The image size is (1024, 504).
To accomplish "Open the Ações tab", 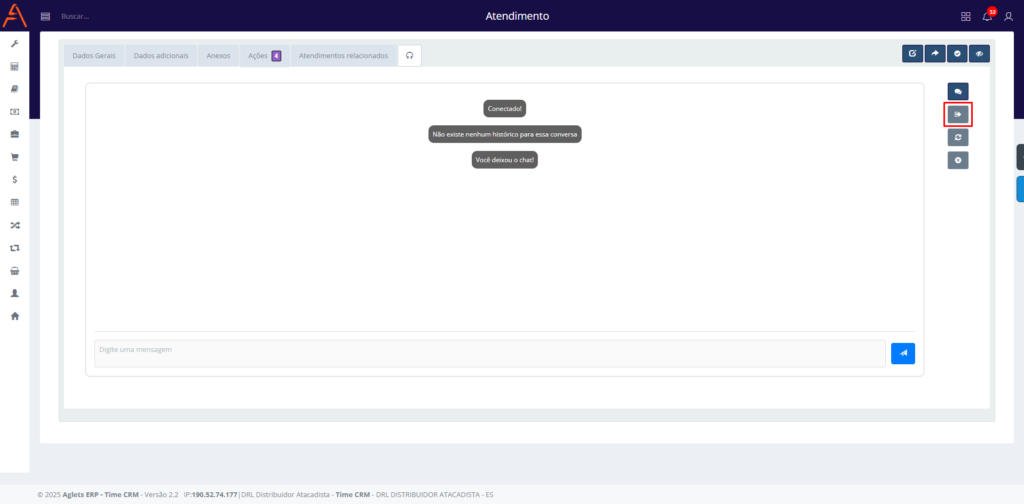I will click(264, 56).
